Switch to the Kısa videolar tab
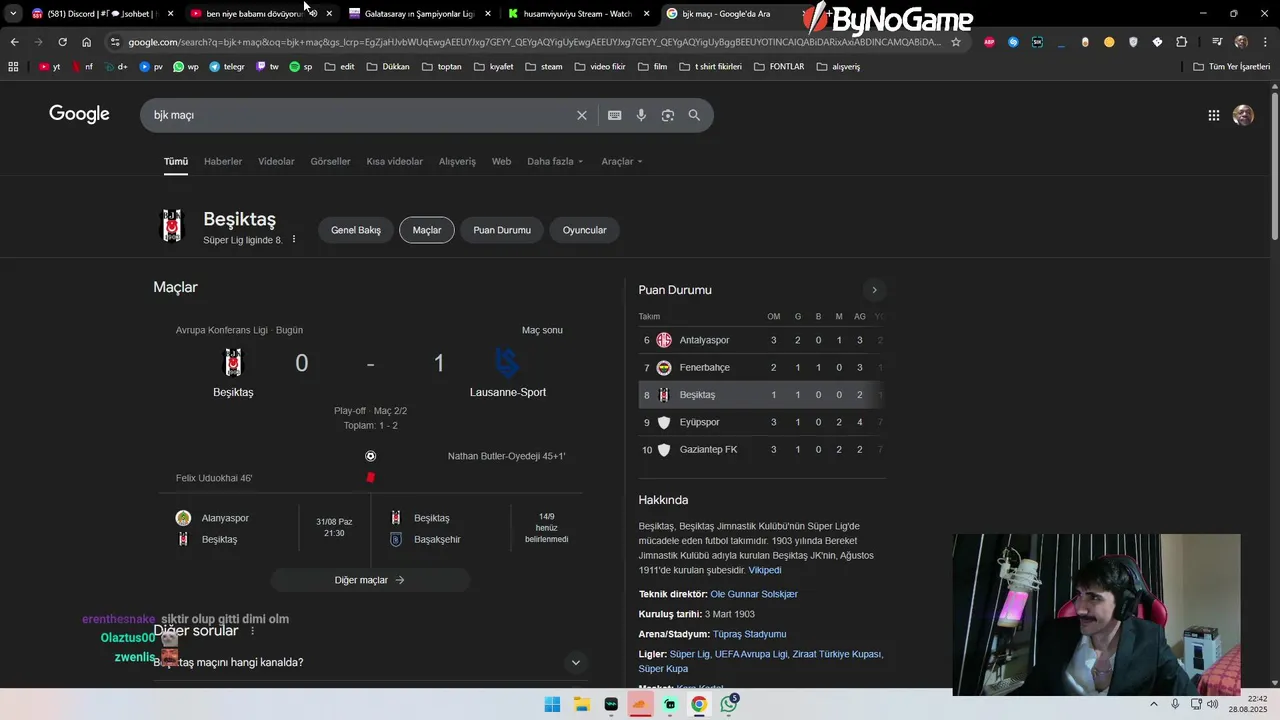 (395, 161)
